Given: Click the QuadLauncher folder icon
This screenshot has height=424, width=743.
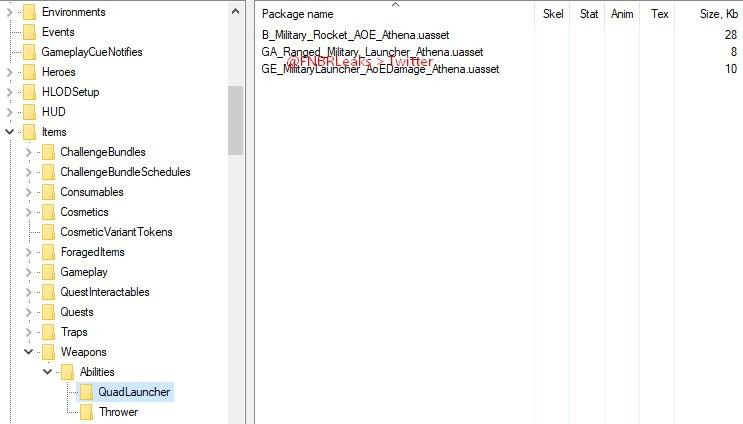Looking at the screenshot, I should click(86, 392).
